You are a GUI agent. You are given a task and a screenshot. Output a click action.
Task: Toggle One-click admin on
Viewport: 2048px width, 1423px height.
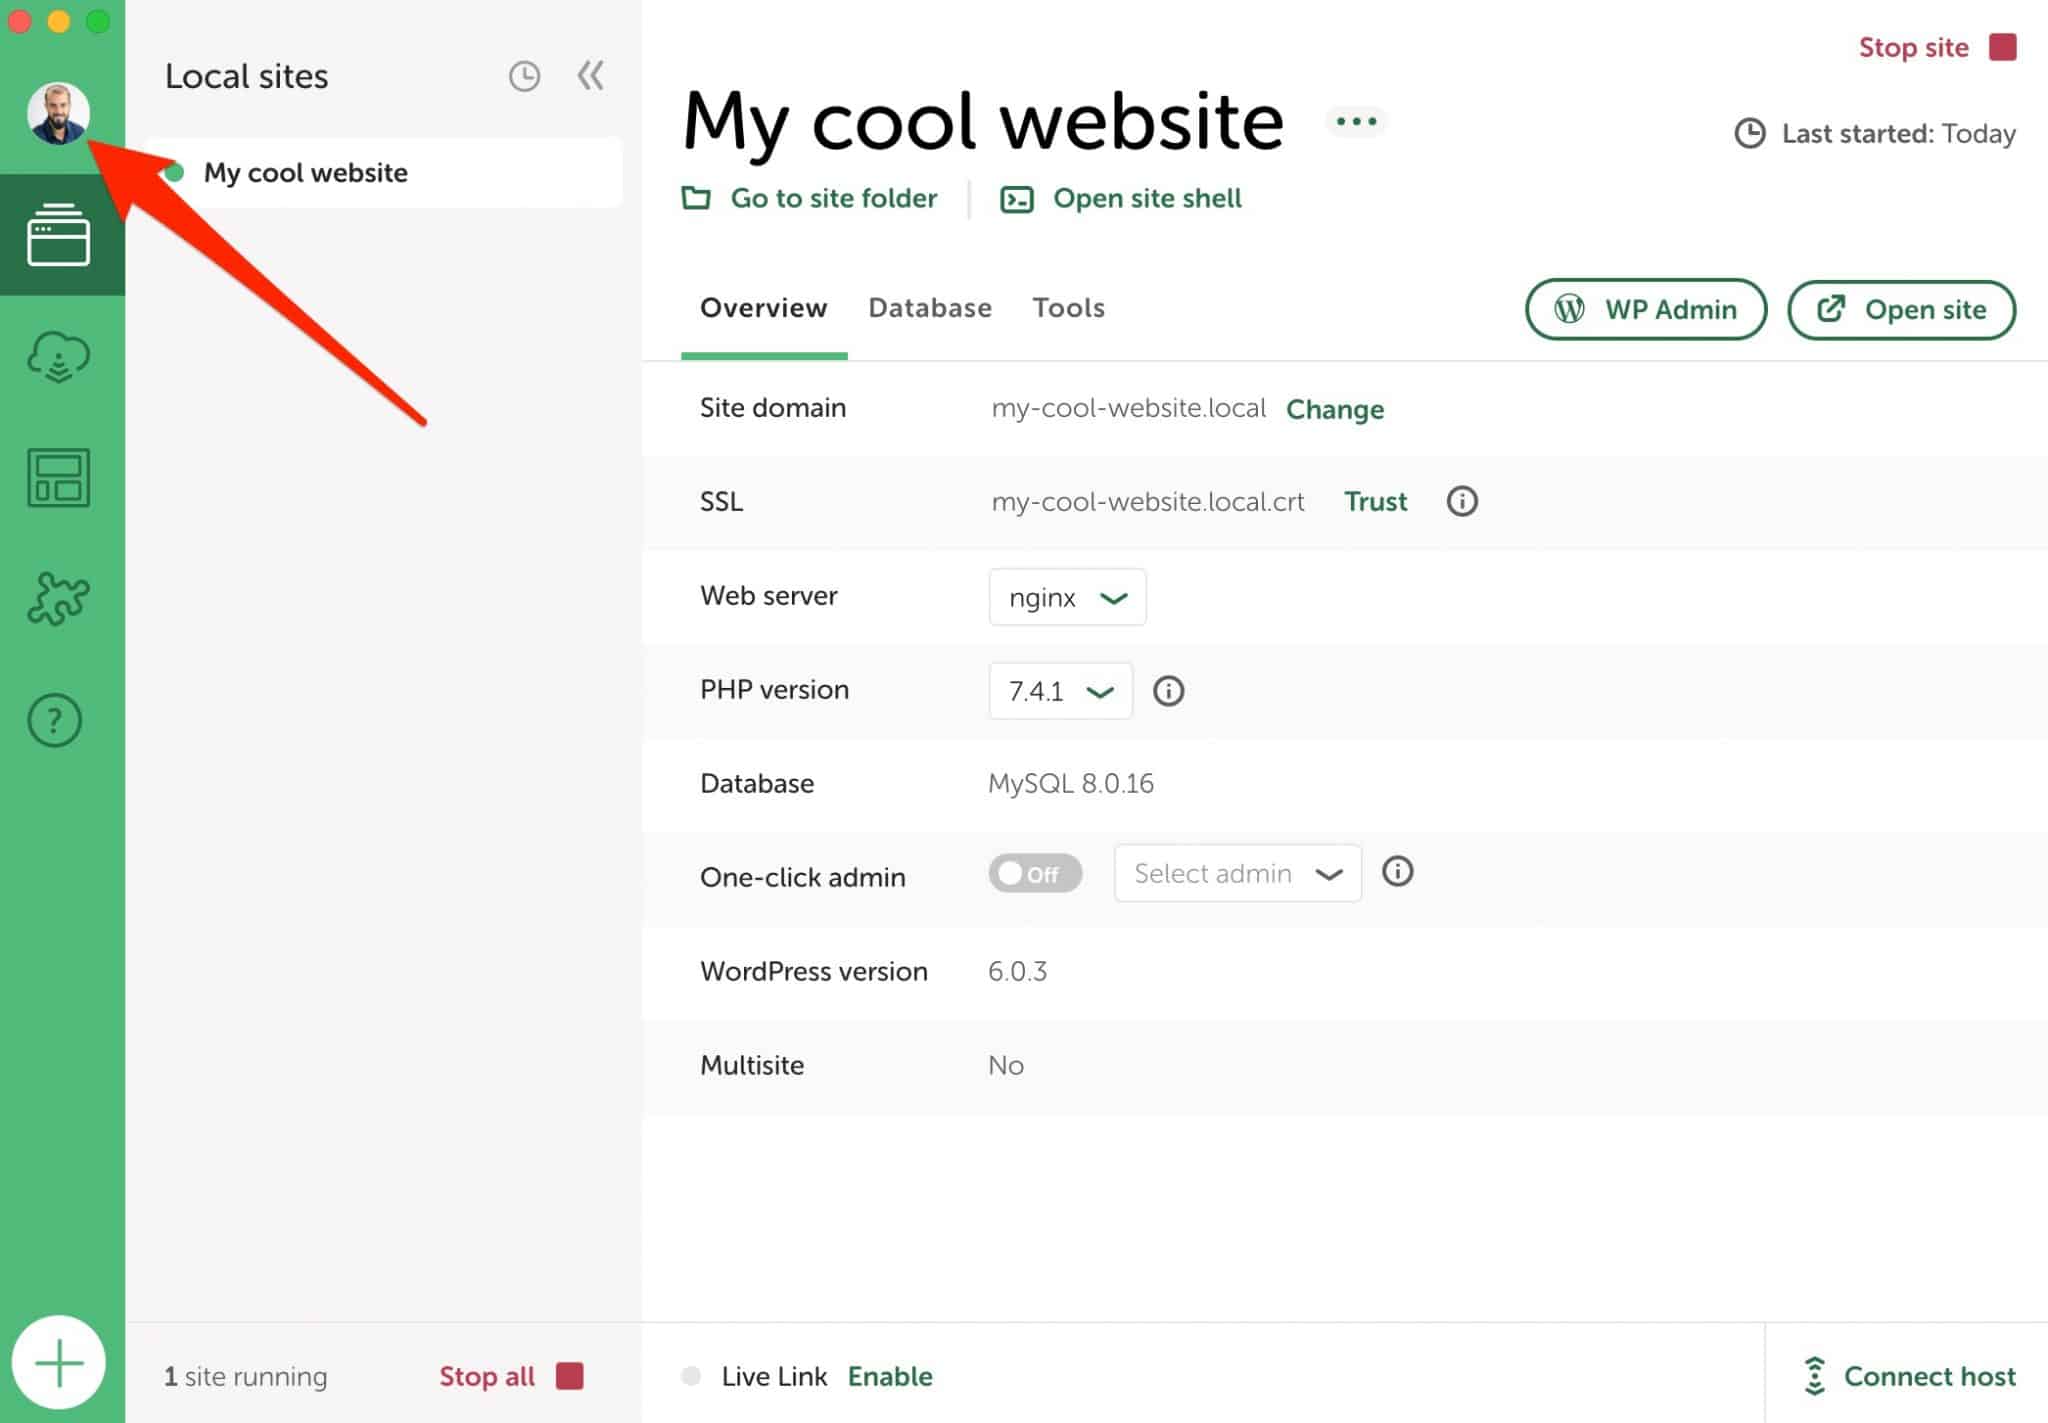point(1035,873)
